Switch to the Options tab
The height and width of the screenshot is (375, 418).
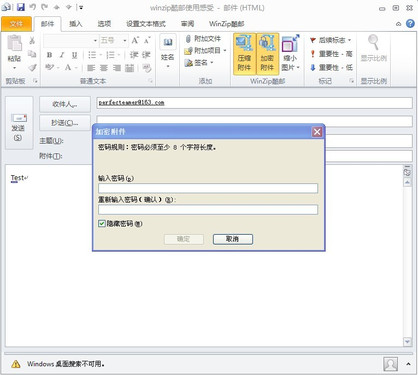coord(104,24)
